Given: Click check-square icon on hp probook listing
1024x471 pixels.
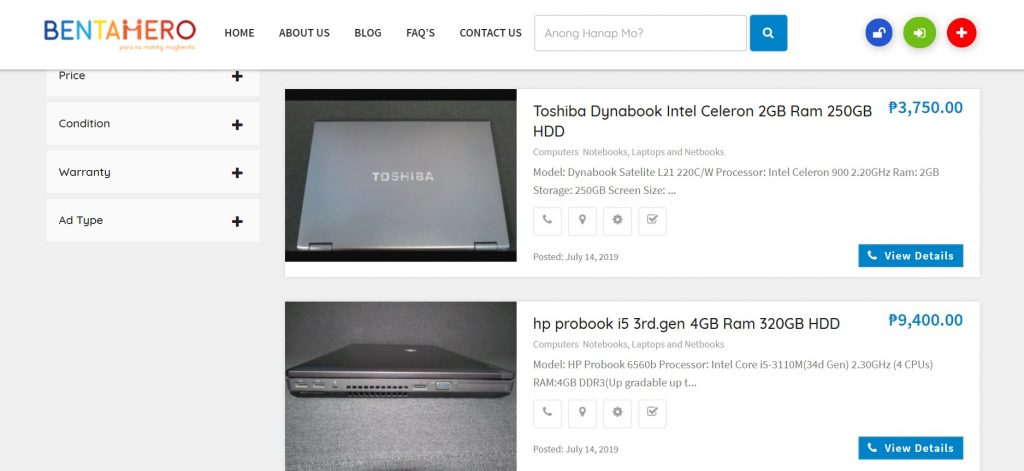Looking at the screenshot, I should 652,414.
